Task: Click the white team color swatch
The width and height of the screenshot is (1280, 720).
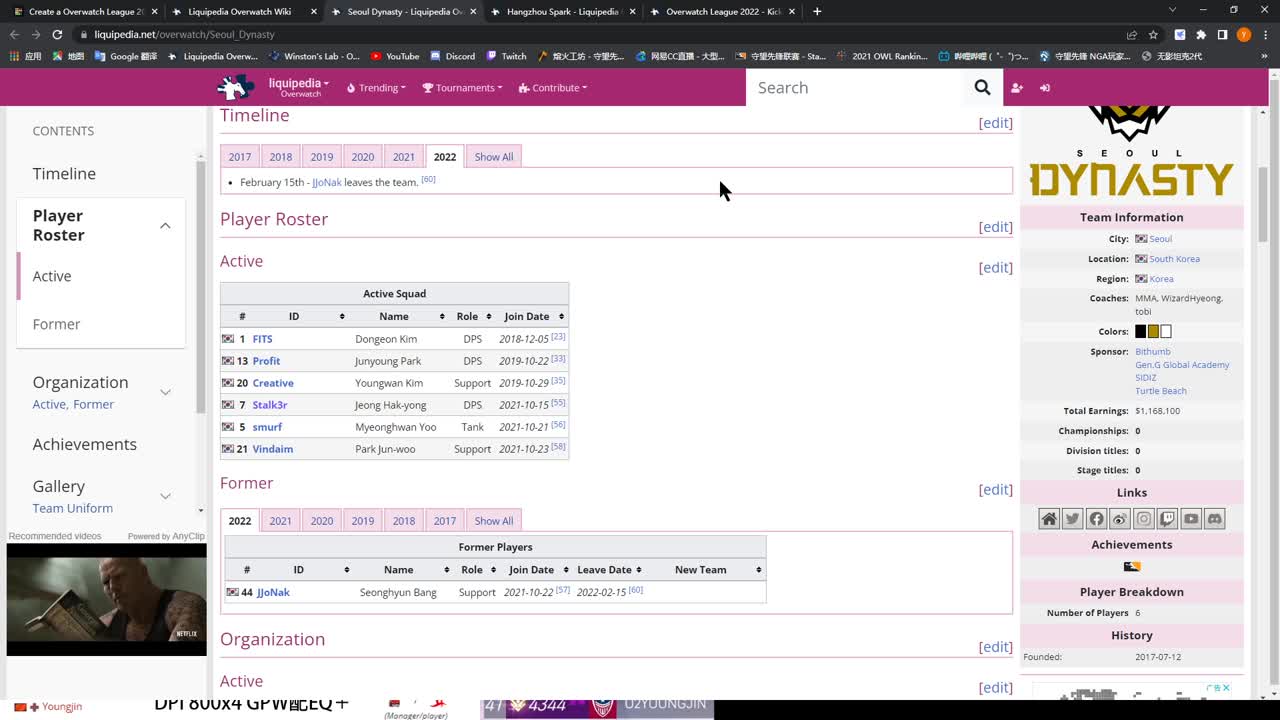Action: click(1166, 332)
